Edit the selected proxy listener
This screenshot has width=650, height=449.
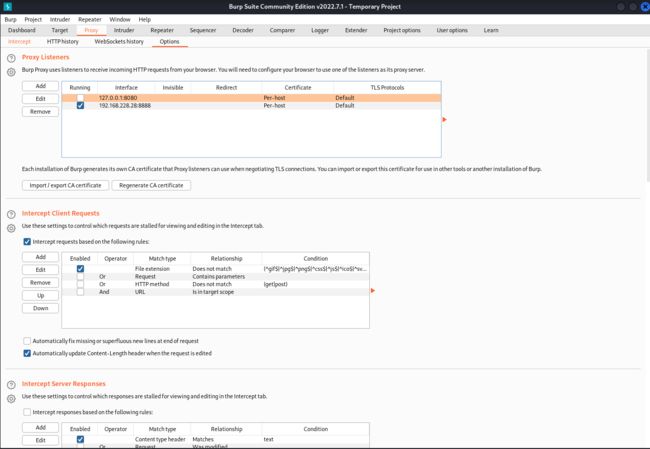40,99
